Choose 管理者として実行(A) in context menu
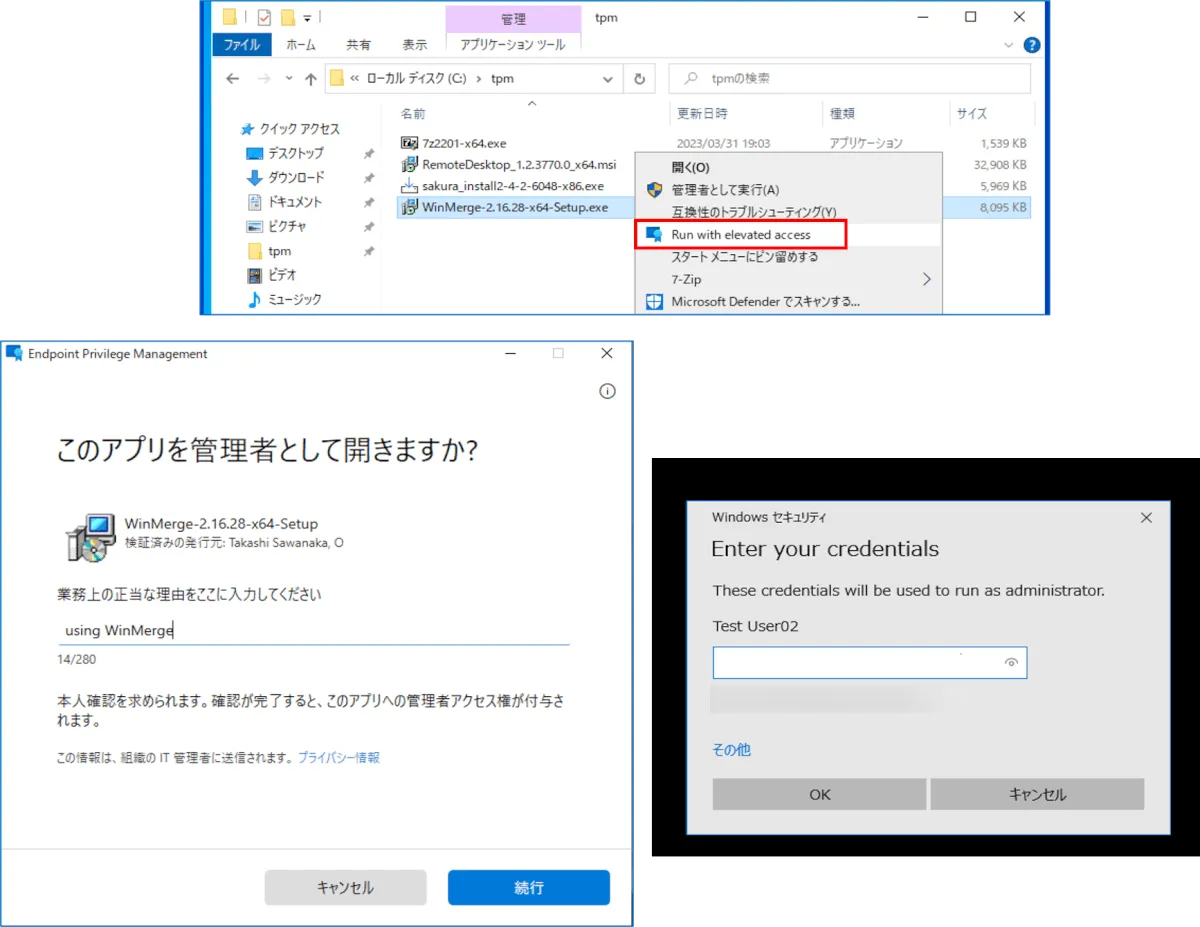The height and width of the screenshot is (927, 1200). tap(725, 190)
